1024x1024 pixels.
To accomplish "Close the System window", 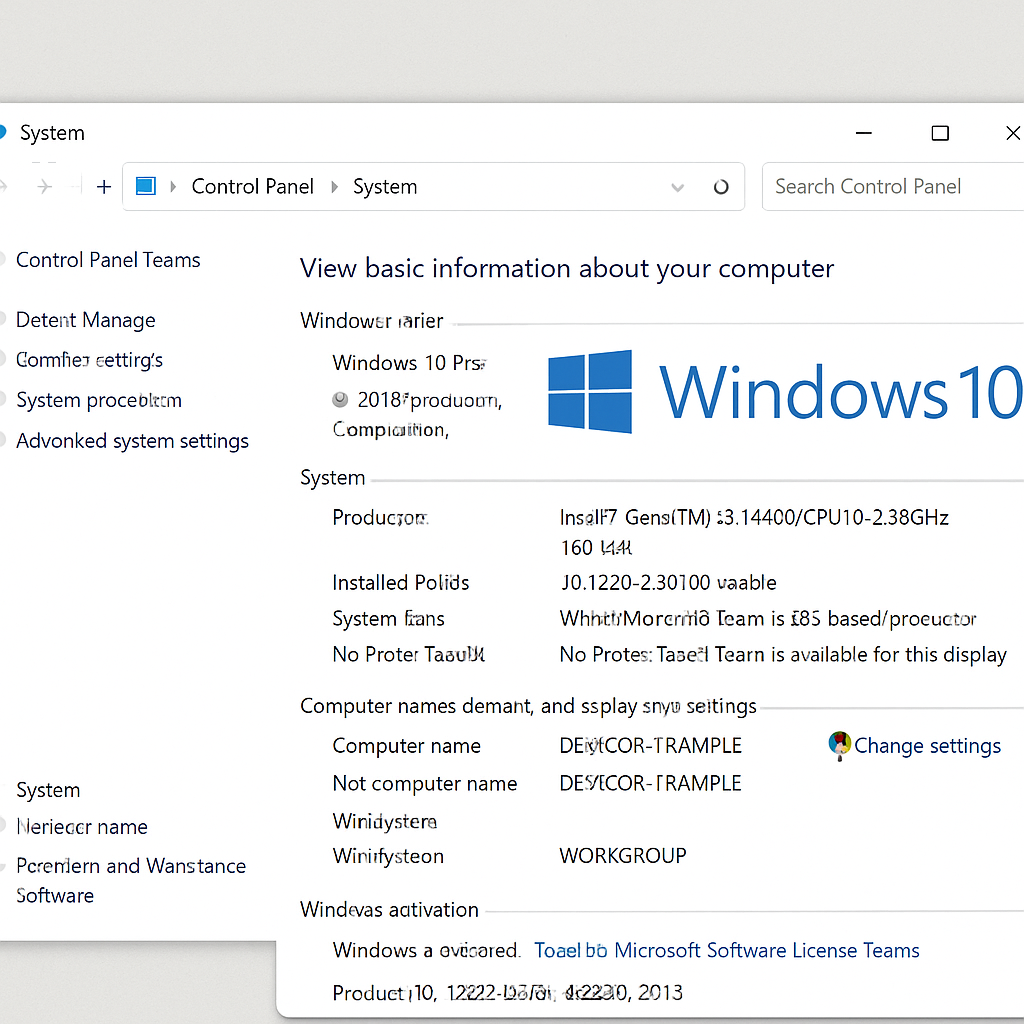I will point(1013,133).
